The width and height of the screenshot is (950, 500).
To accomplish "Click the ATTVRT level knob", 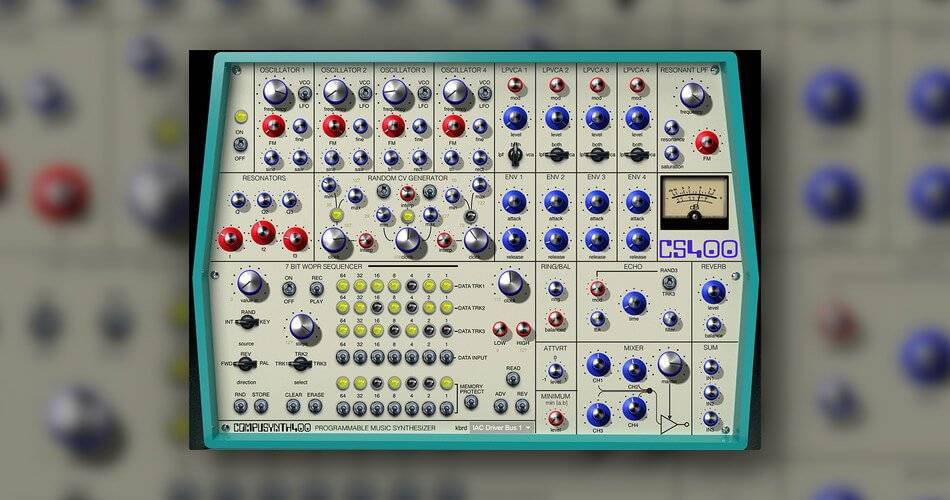I will click(x=555, y=371).
